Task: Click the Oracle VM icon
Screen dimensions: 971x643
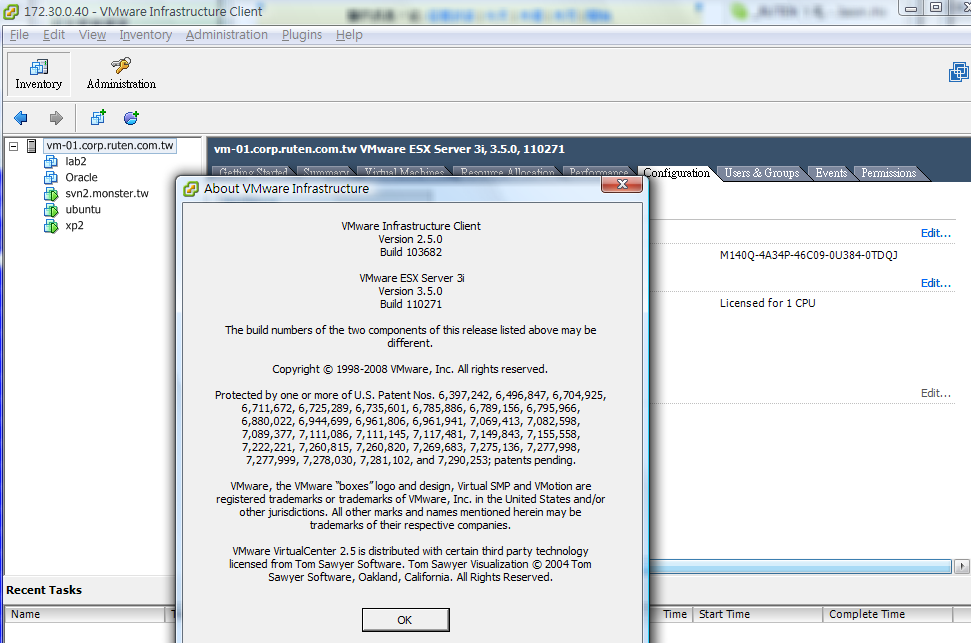Action: click(51, 178)
